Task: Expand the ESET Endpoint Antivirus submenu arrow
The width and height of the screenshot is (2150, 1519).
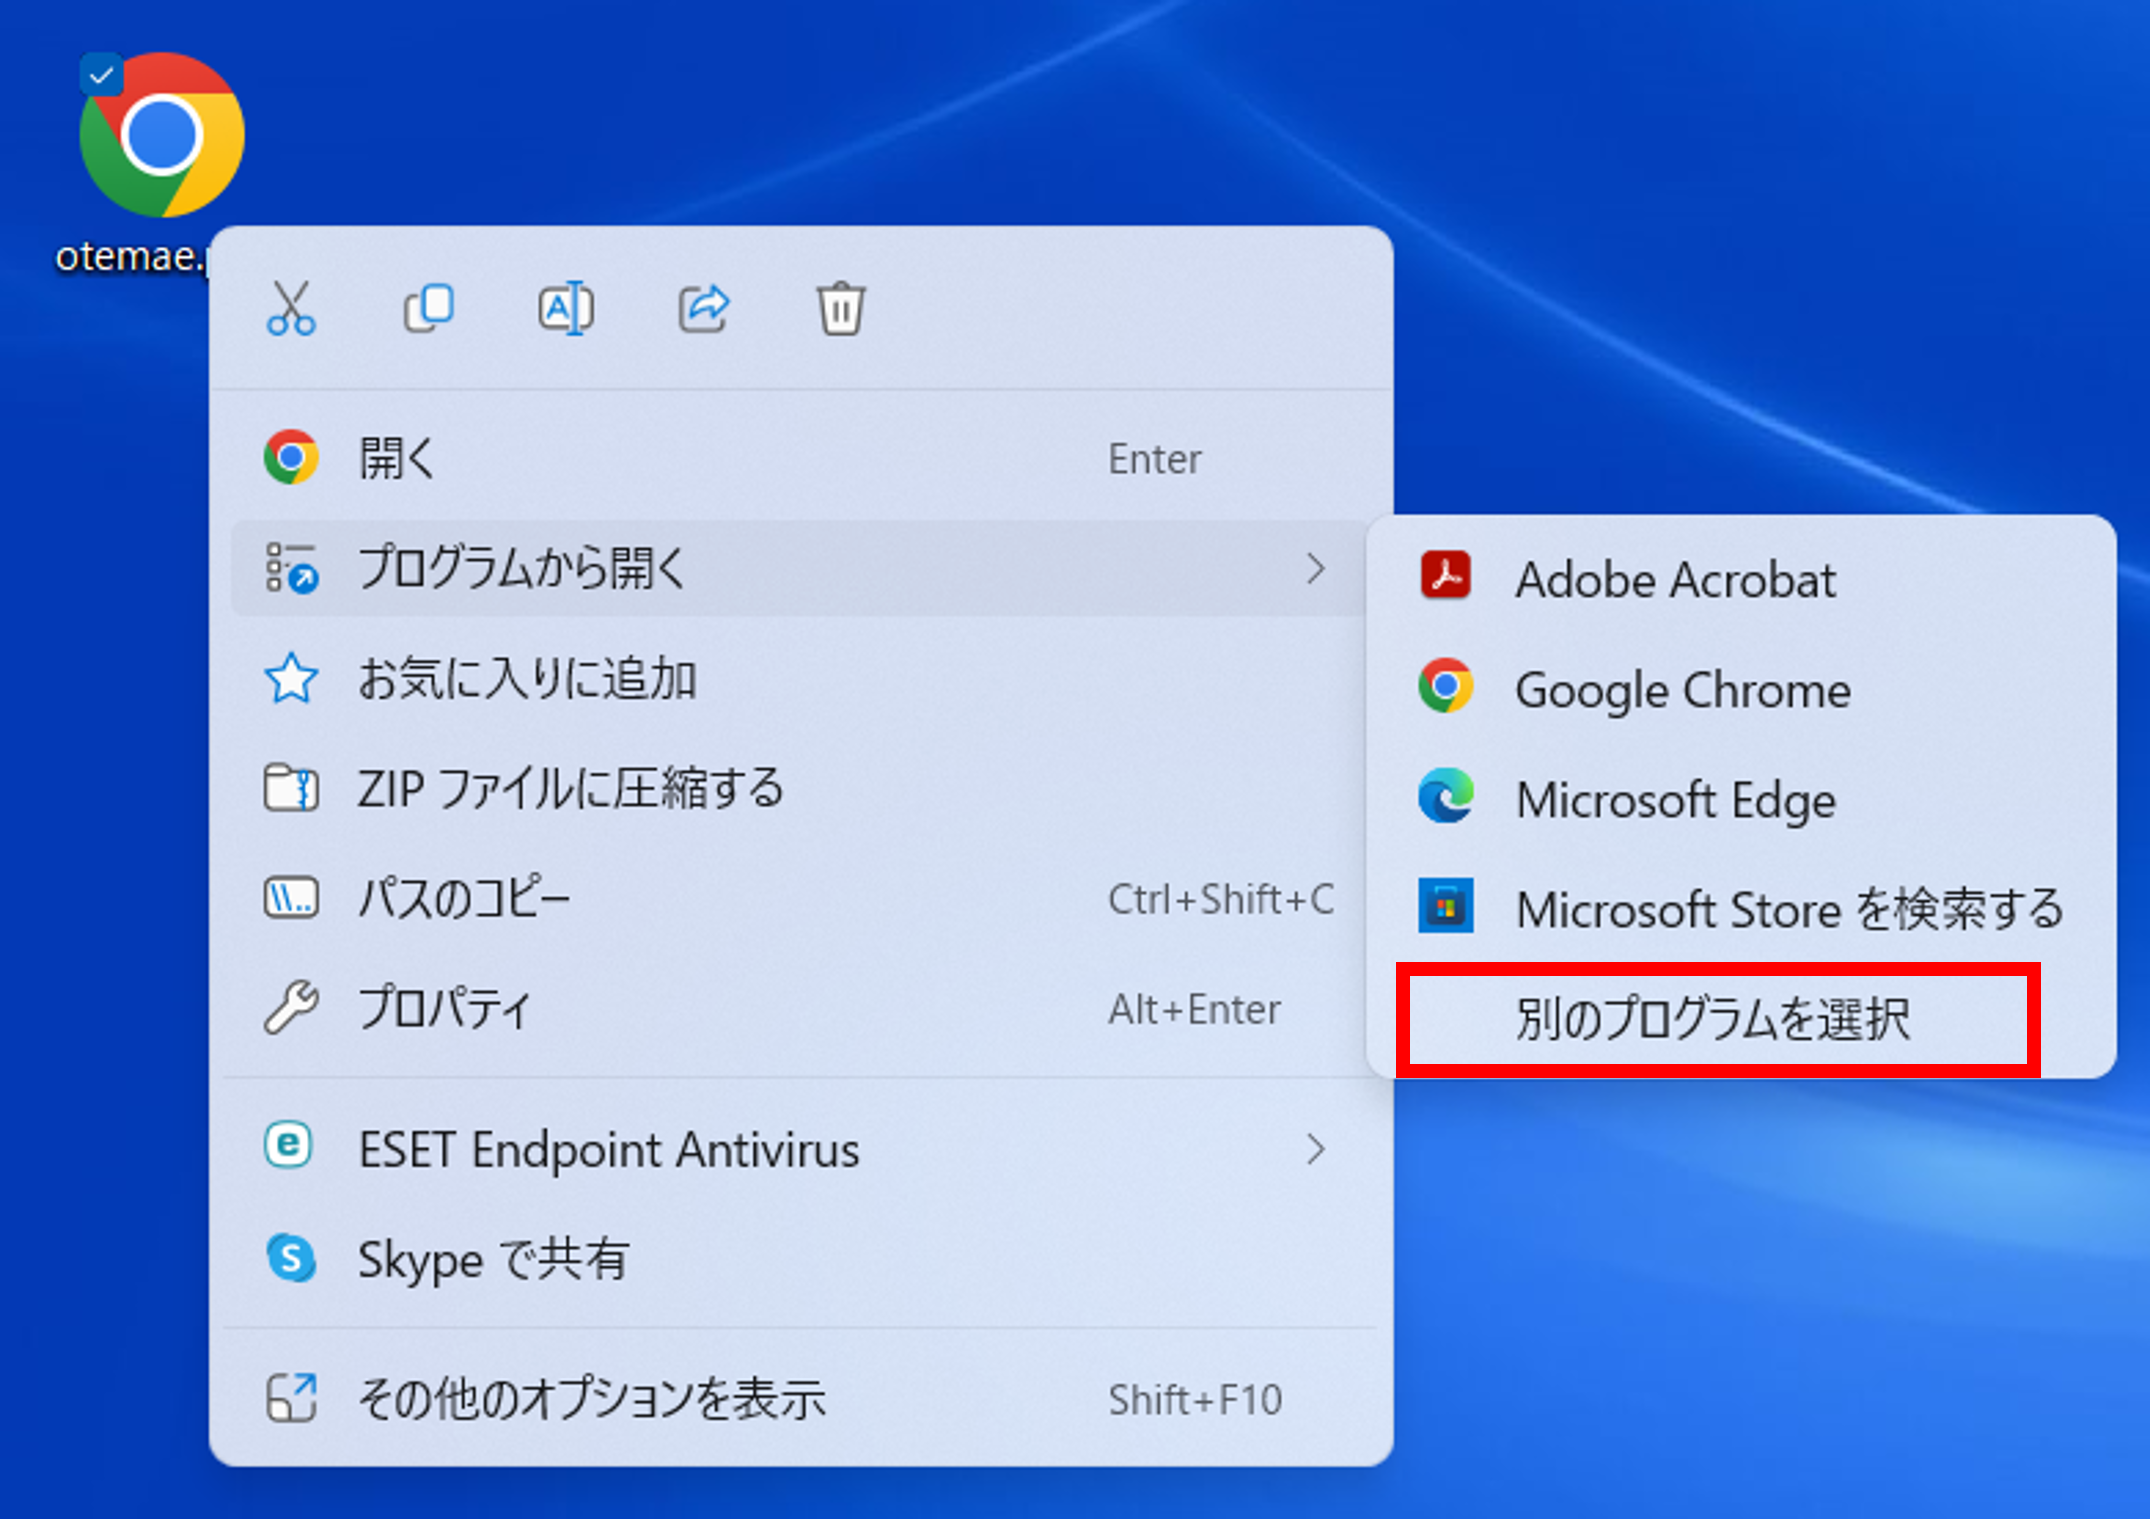Action: tap(1316, 1149)
